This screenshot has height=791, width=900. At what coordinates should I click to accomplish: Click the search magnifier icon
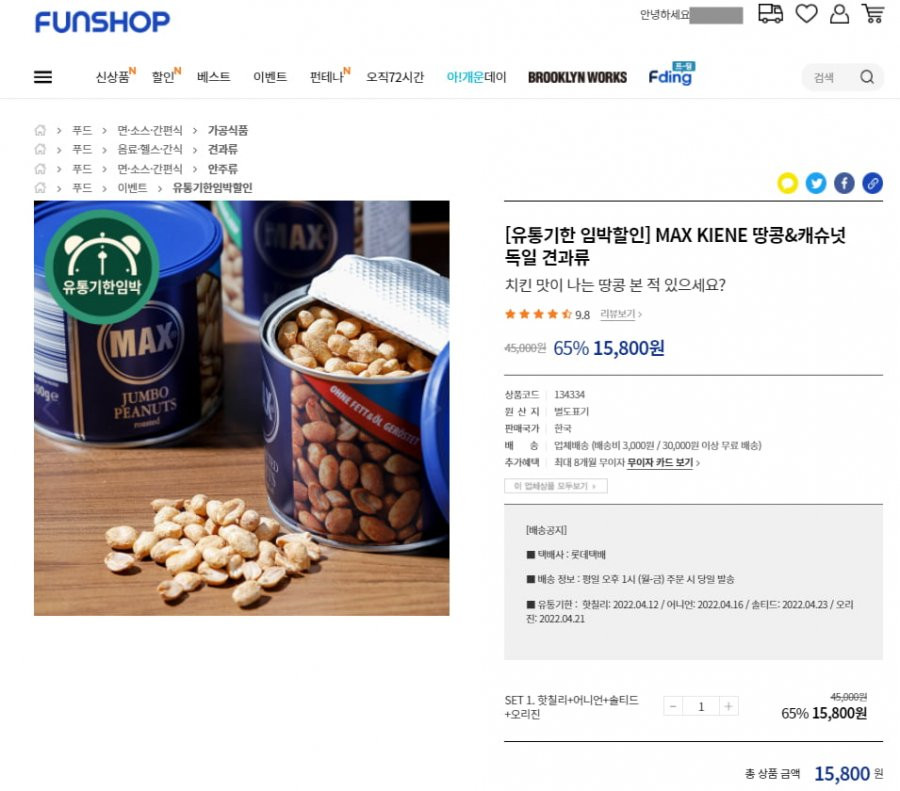coord(867,77)
